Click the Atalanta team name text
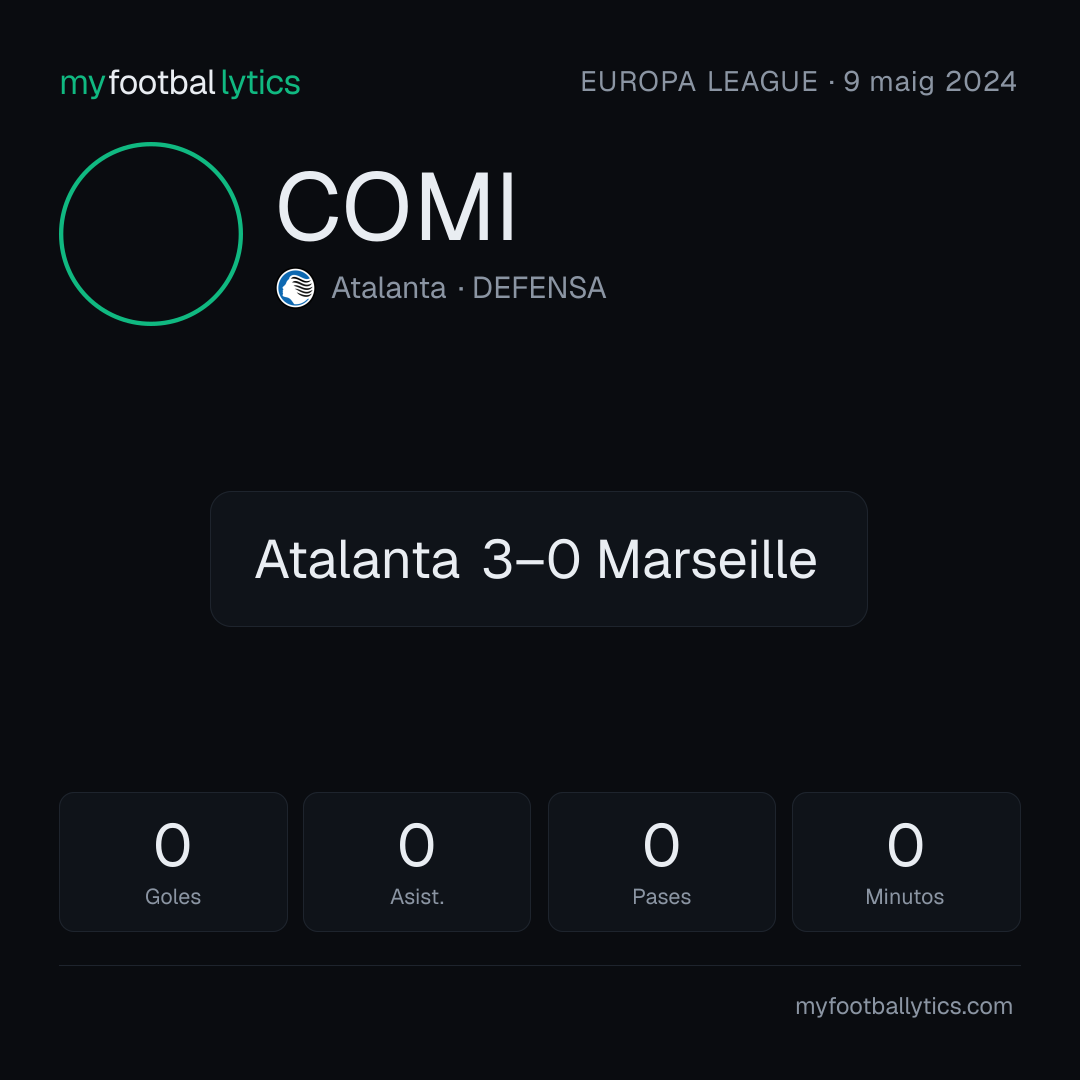The image size is (1080, 1080). pyautogui.click(x=388, y=288)
